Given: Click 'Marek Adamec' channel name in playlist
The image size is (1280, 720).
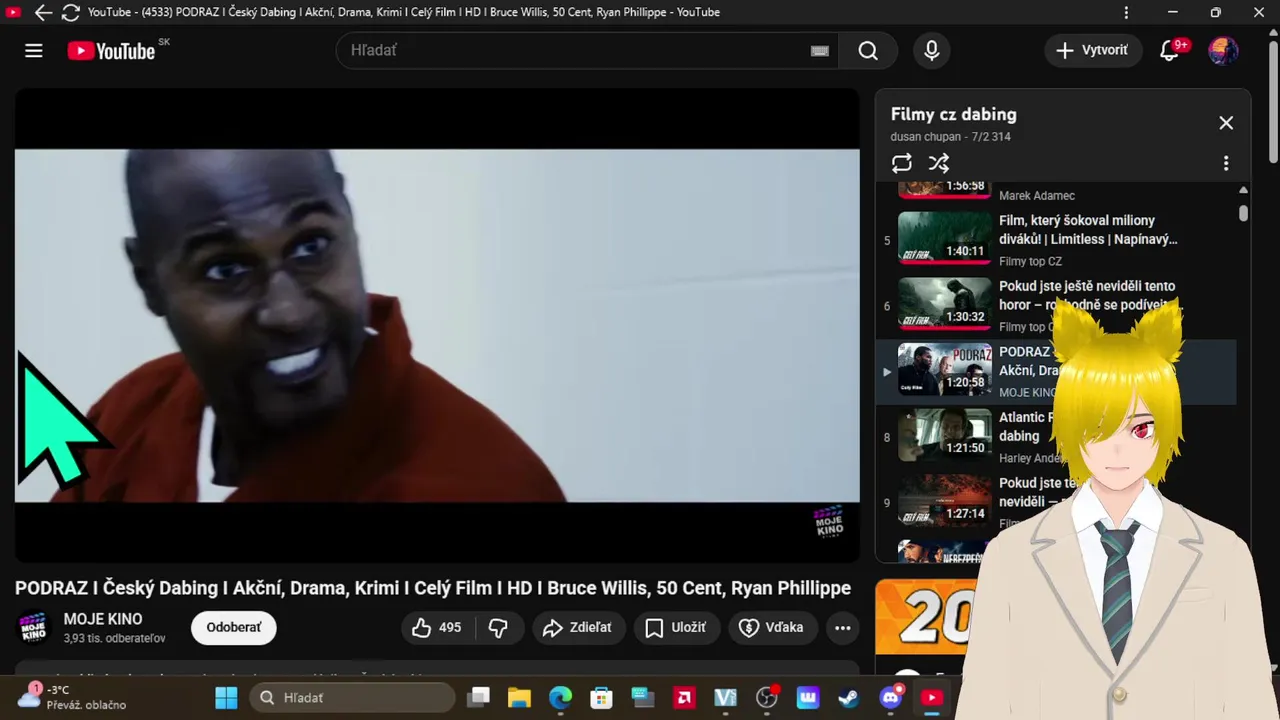Looking at the screenshot, I should click(1037, 196).
